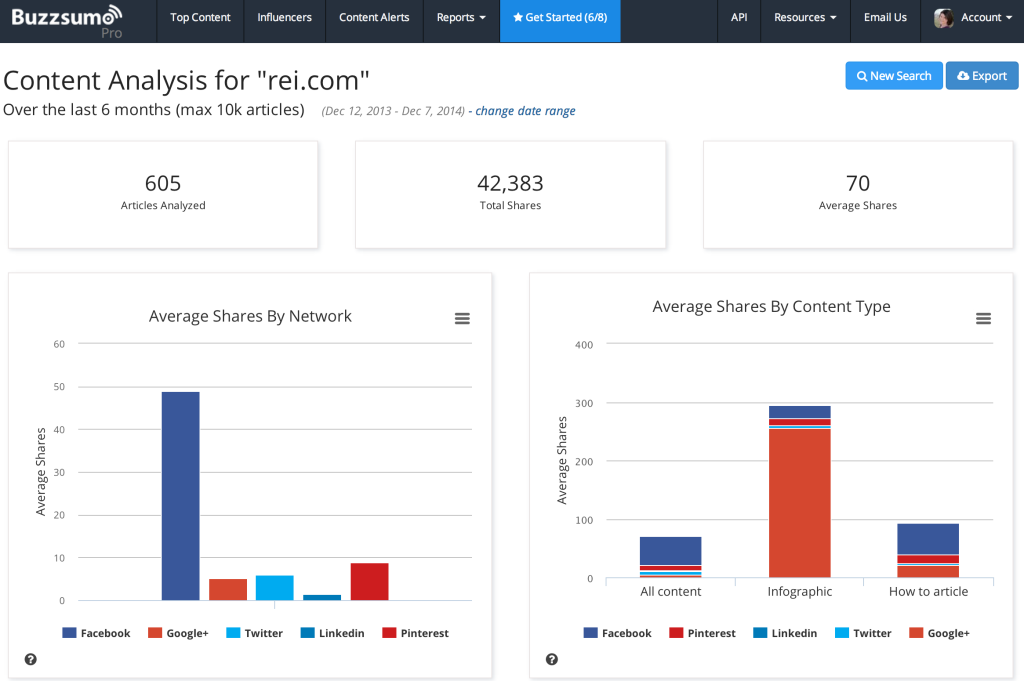Click Email Us in the navigation bar
The width and height of the screenshot is (1024, 681).
coord(885,18)
